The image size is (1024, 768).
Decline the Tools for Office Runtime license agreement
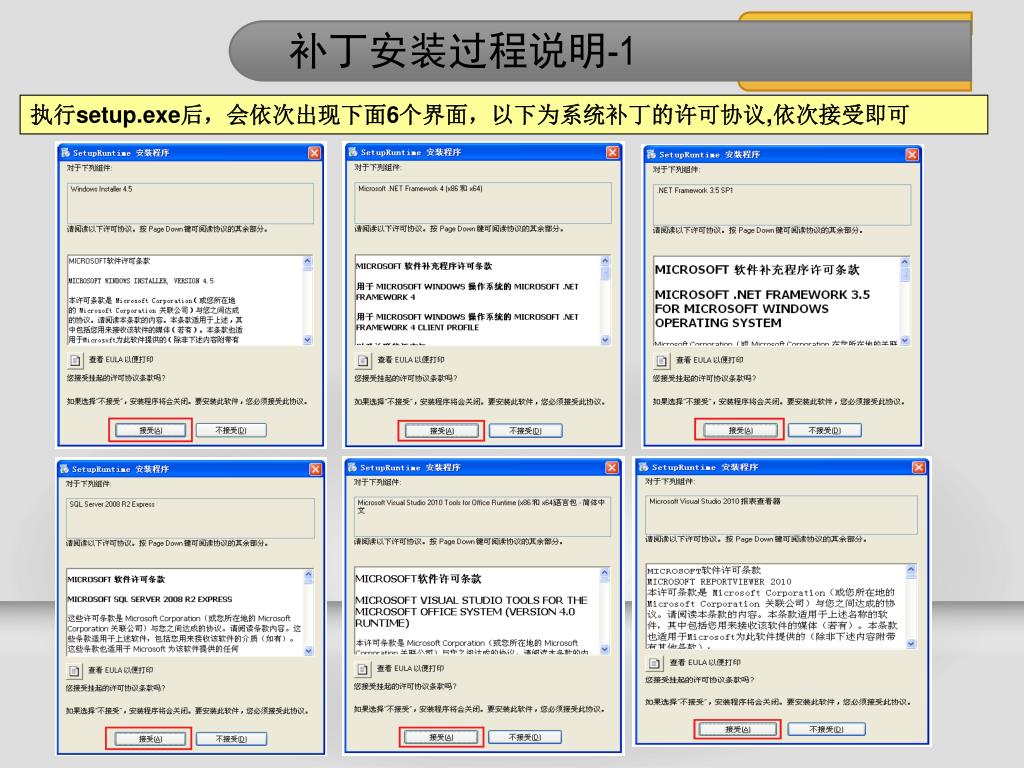(524, 737)
